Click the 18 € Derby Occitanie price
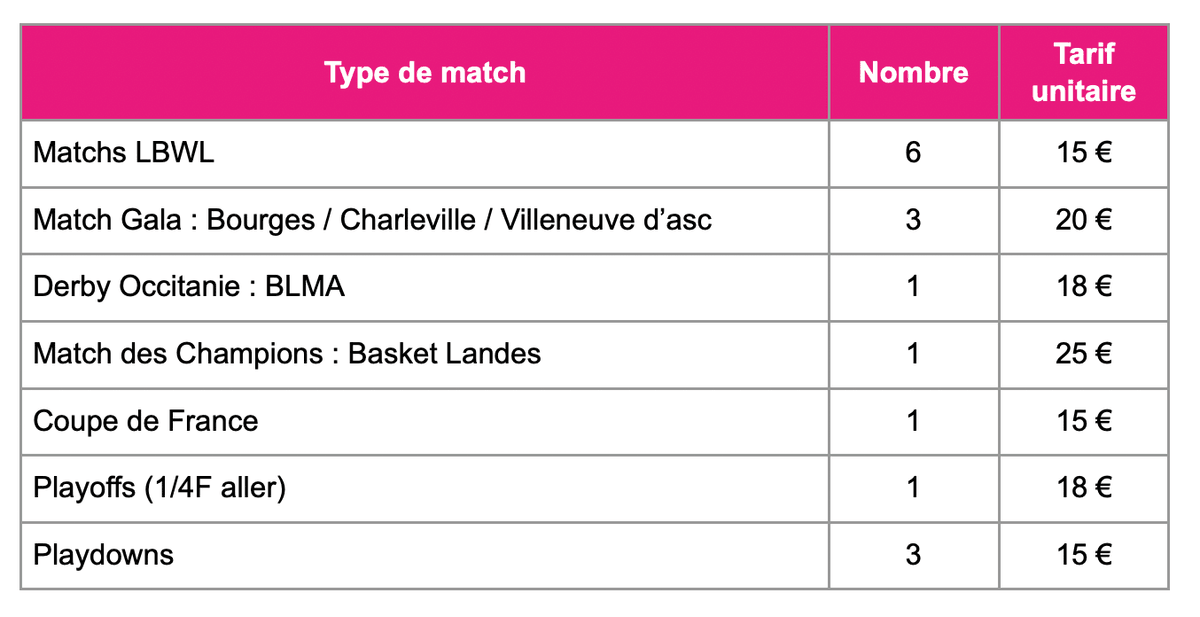 tap(1084, 287)
